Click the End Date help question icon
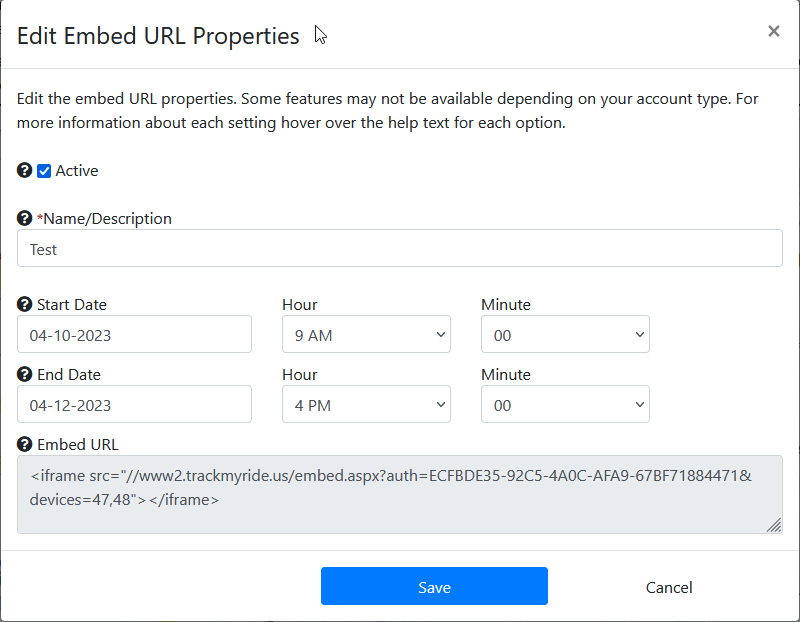This screenshot has width=800, height=622. coord(24,374)
